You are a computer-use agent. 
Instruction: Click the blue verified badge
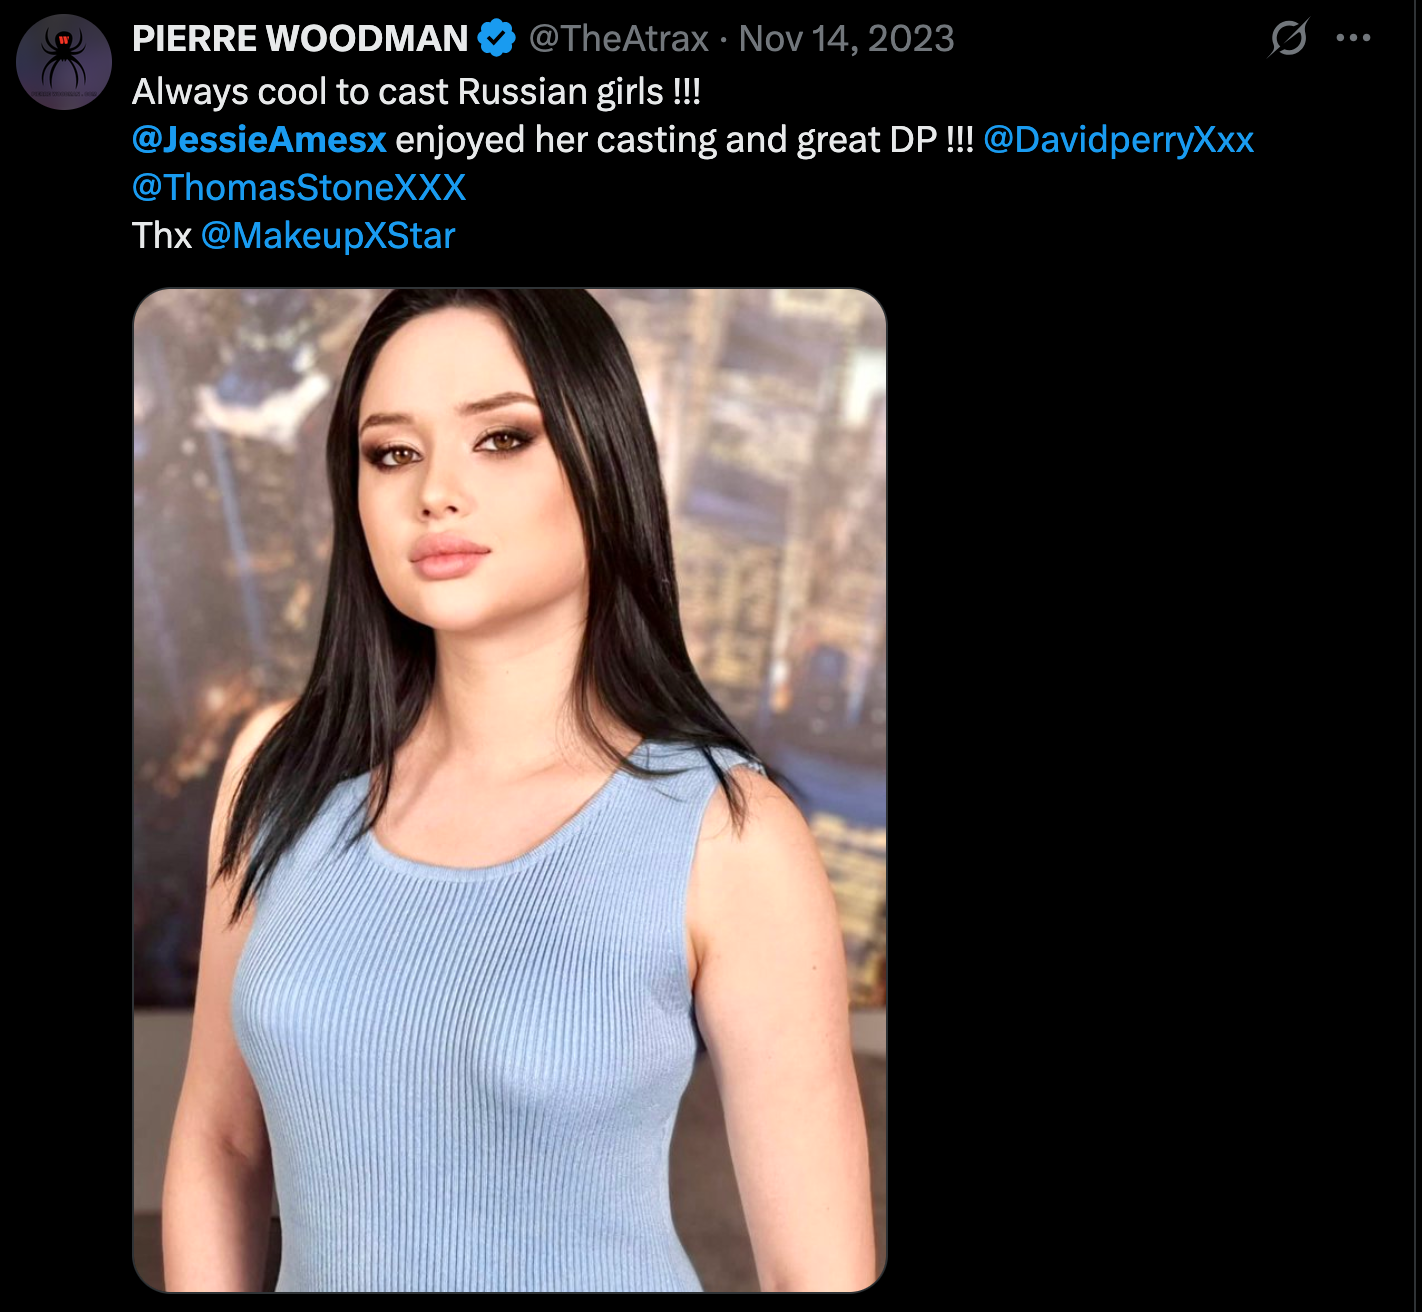point(496,39)
